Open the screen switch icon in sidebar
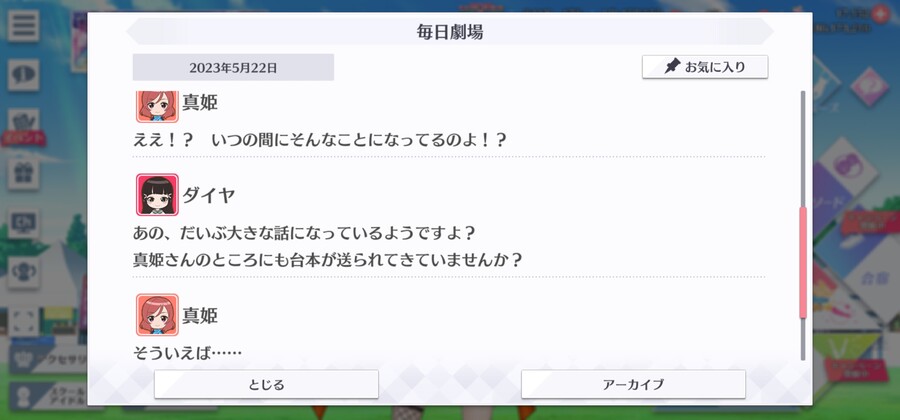Image resolution: width=900 pixels, height=420 pixels. pyautogui.click(x=24, y=223)
